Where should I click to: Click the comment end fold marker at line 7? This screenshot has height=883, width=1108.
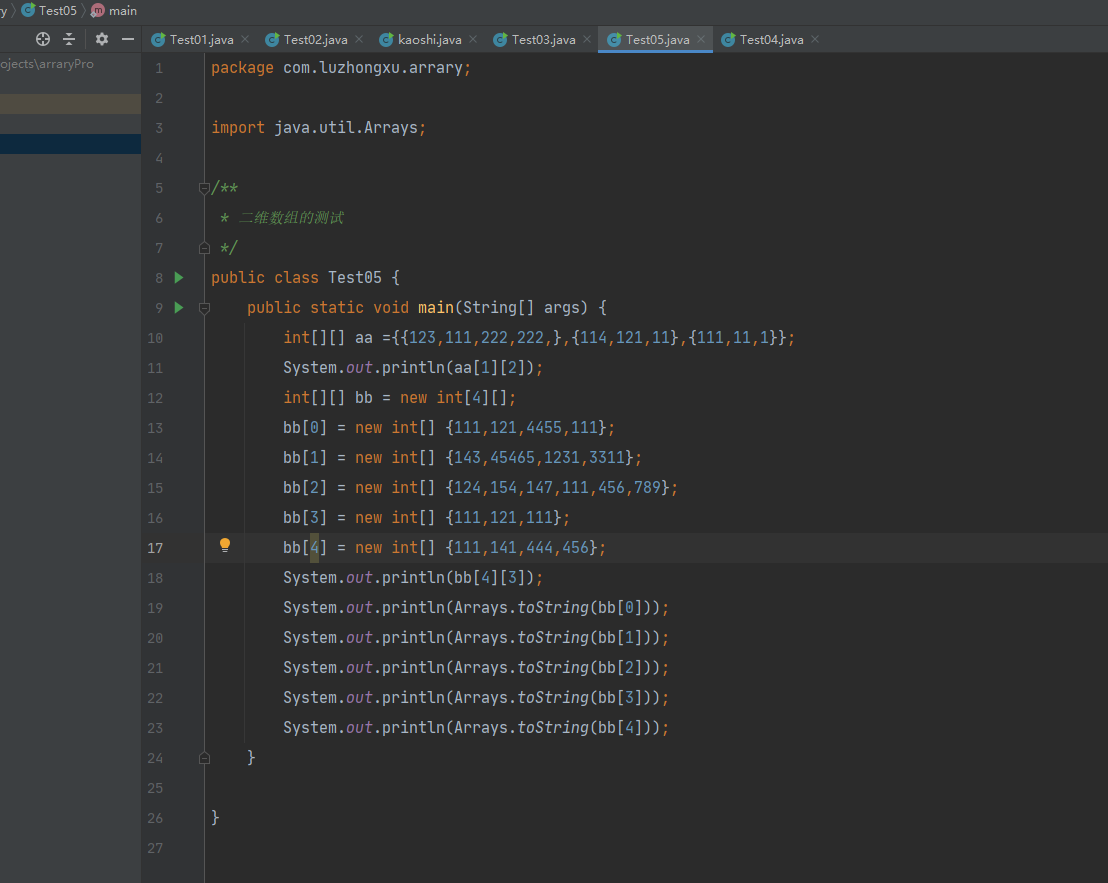(x=204, y=248)
